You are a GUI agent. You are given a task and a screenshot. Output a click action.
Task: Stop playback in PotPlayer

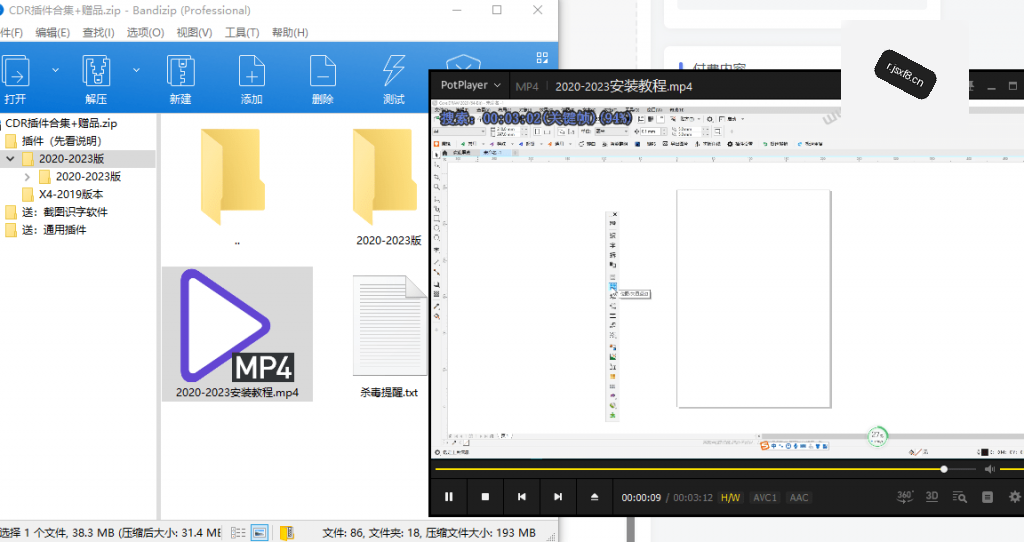pyautogui.click(x=485, y=497)
